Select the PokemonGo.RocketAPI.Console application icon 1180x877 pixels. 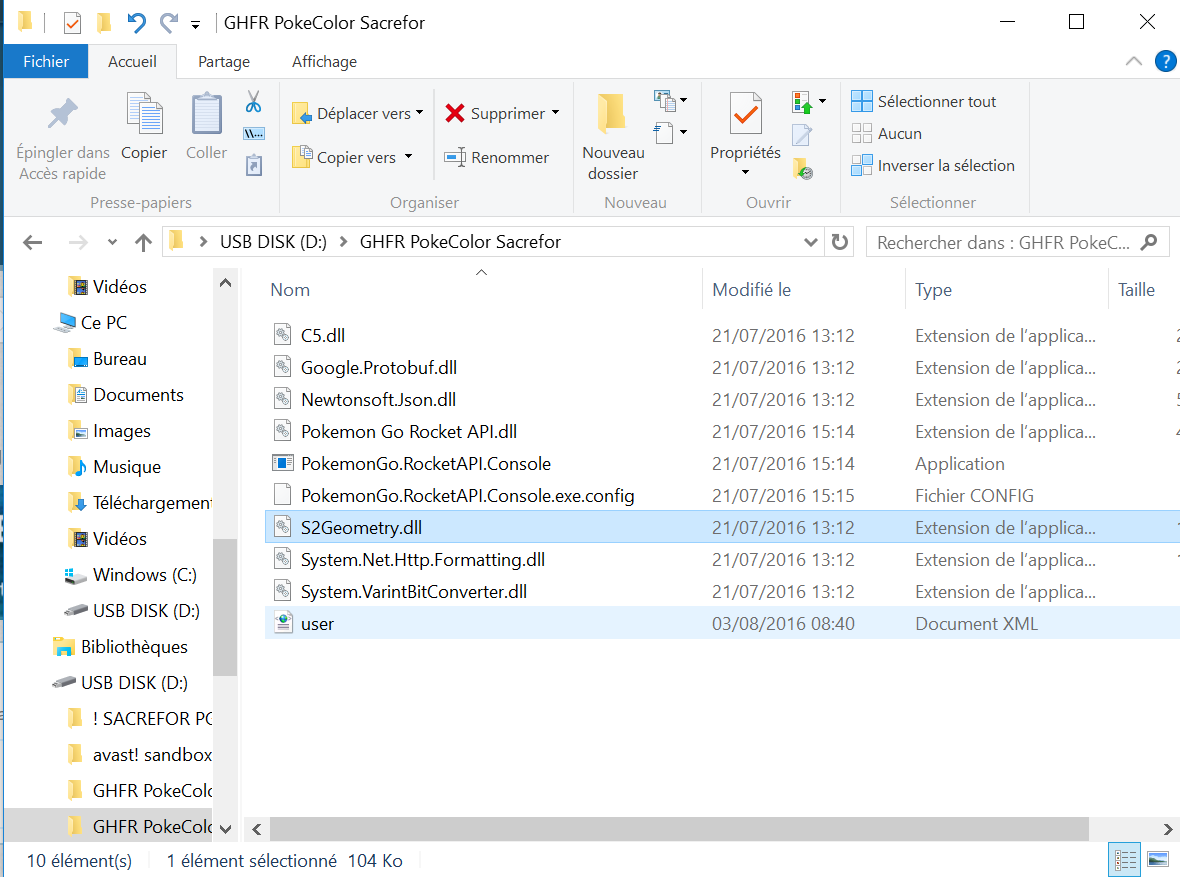(282, 463)
